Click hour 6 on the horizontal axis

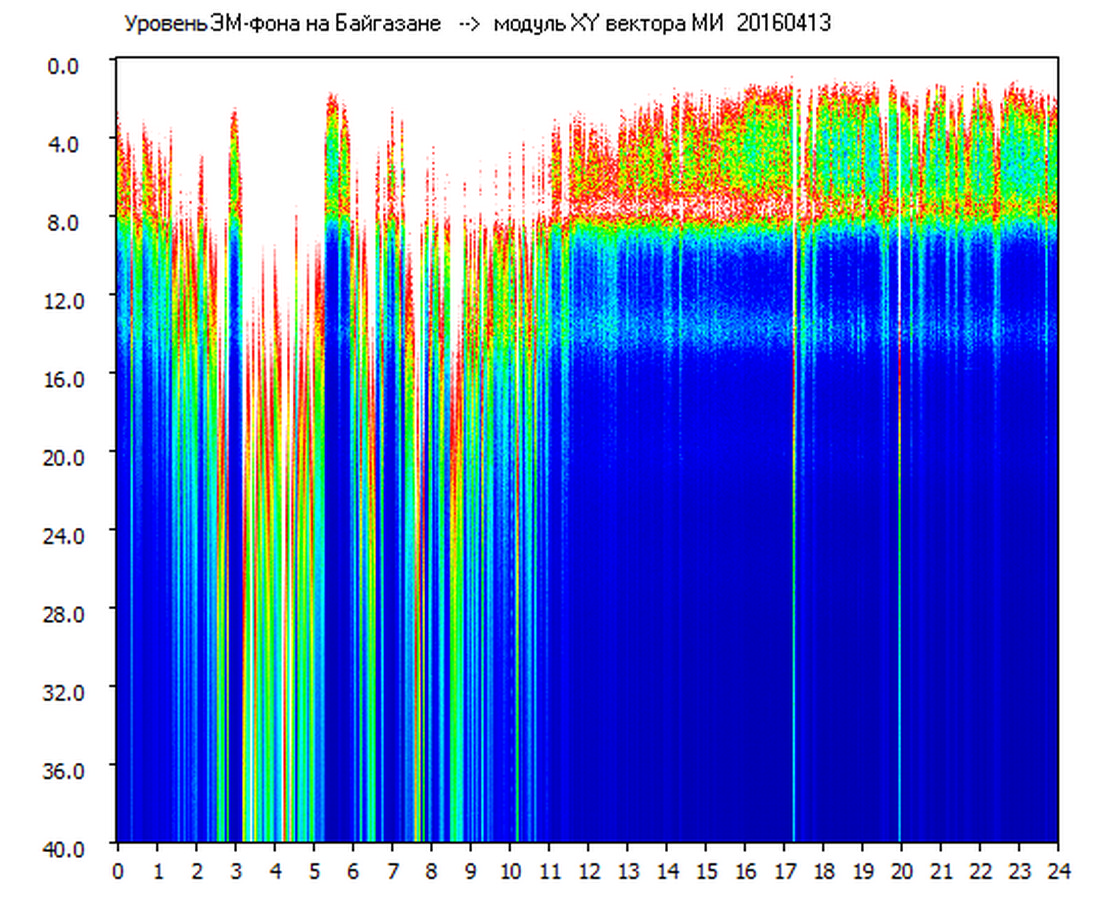point(353,870)
